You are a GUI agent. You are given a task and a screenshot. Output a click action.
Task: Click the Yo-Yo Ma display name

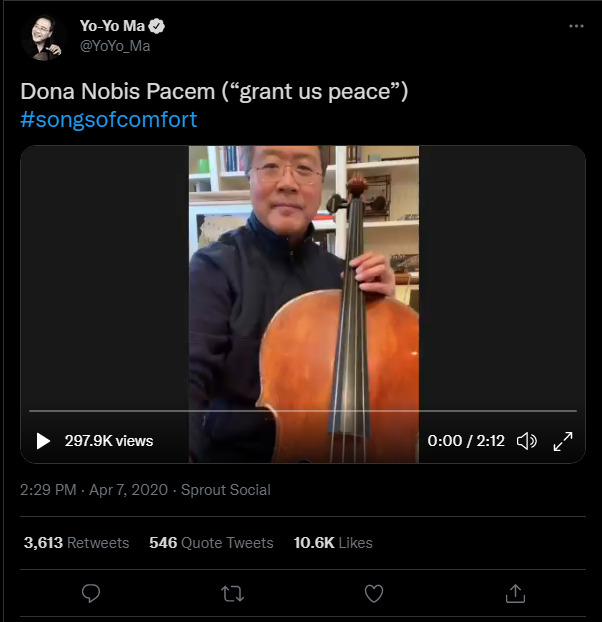coord(111,25)
